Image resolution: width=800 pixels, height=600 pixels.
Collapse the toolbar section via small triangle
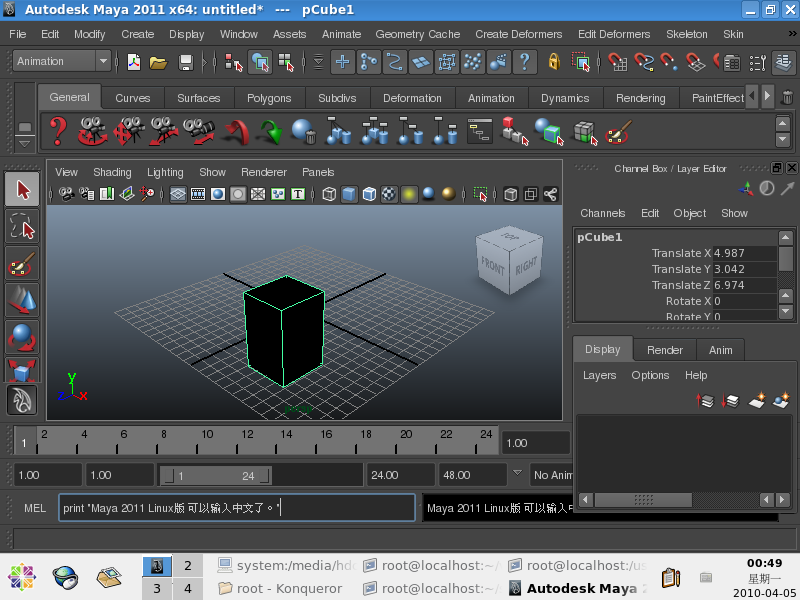(x=203, y=62)
